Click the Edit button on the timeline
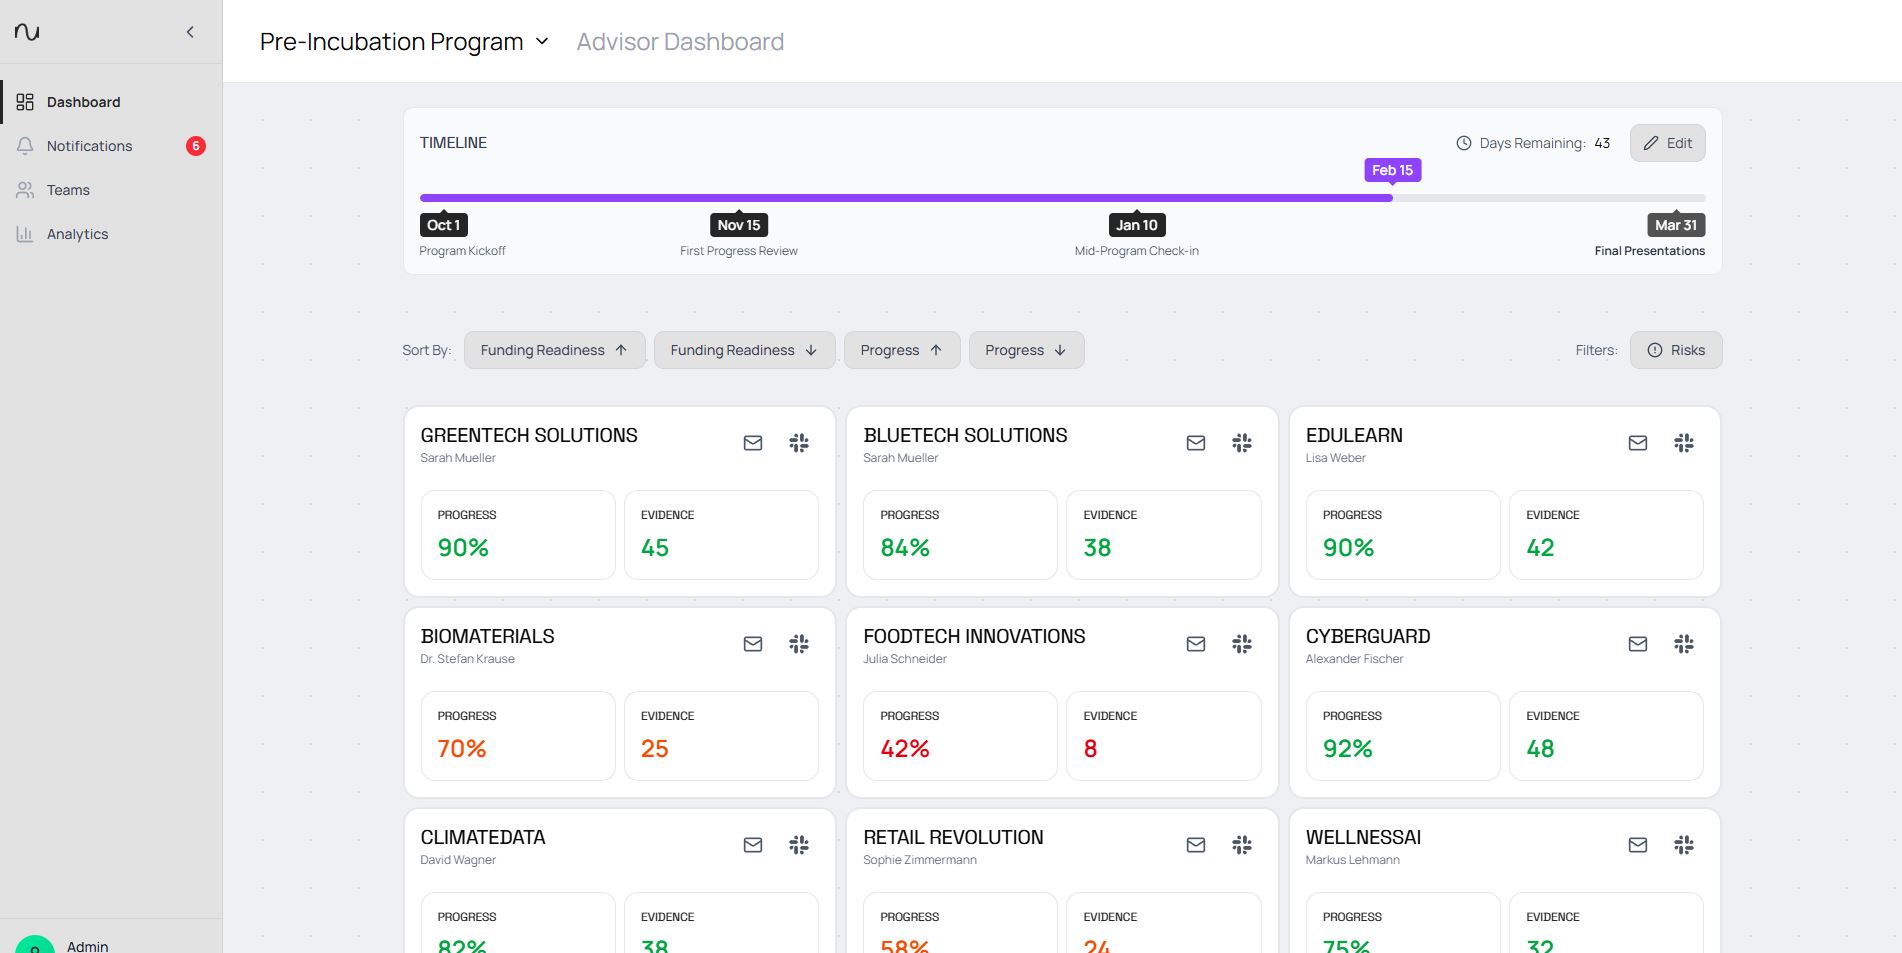This screenshot has height=953, width=1902. (x=1666, y=143)
